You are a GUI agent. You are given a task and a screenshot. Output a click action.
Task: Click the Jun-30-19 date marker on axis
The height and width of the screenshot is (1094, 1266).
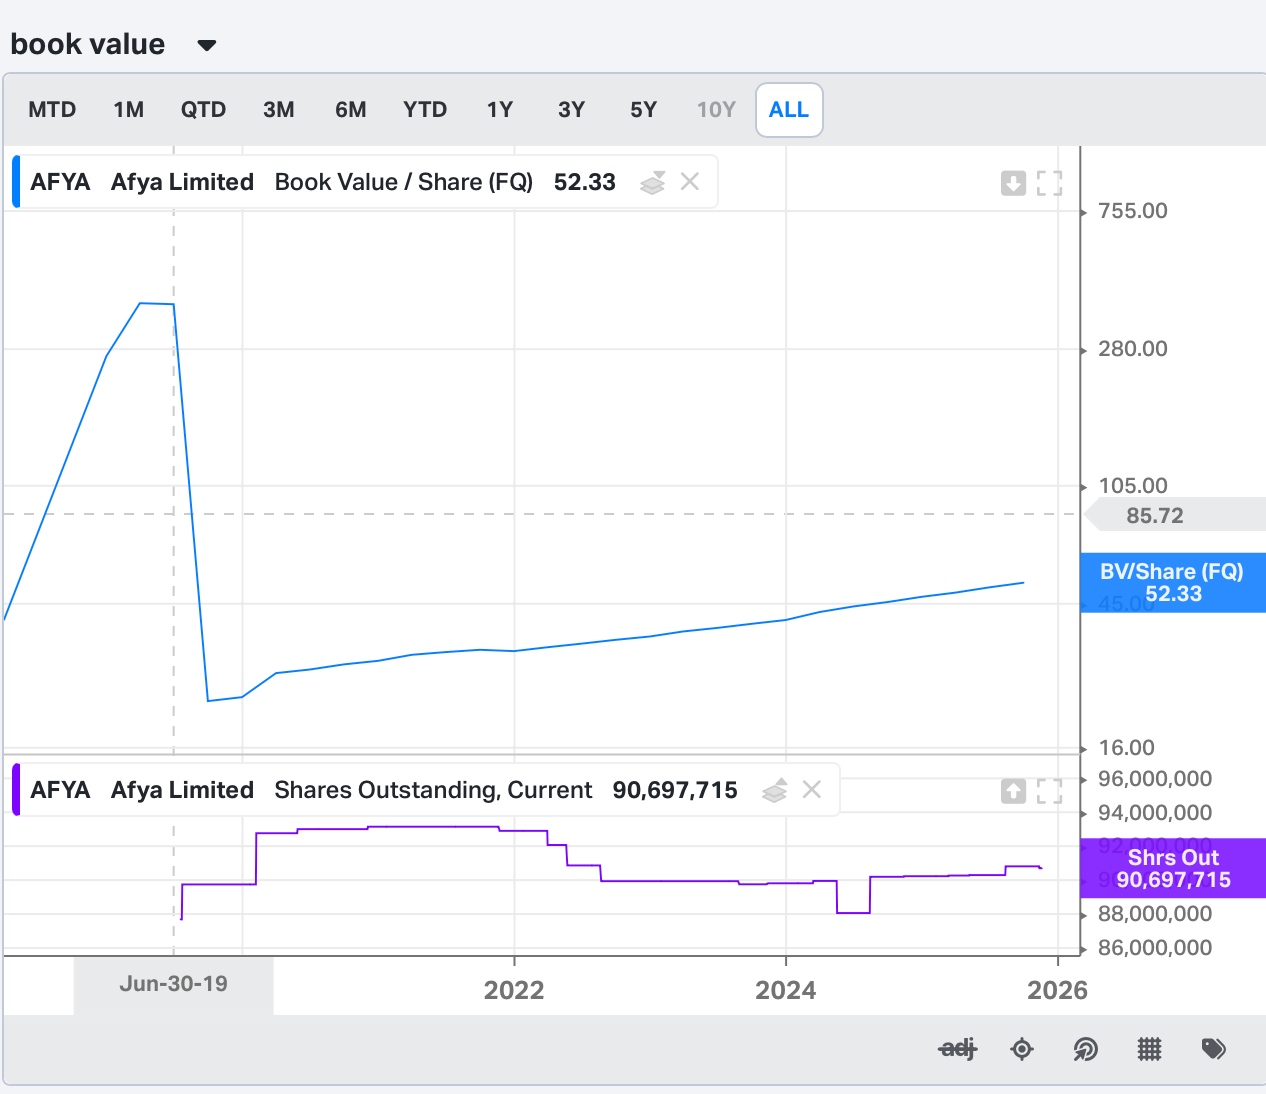coord(173,984)
